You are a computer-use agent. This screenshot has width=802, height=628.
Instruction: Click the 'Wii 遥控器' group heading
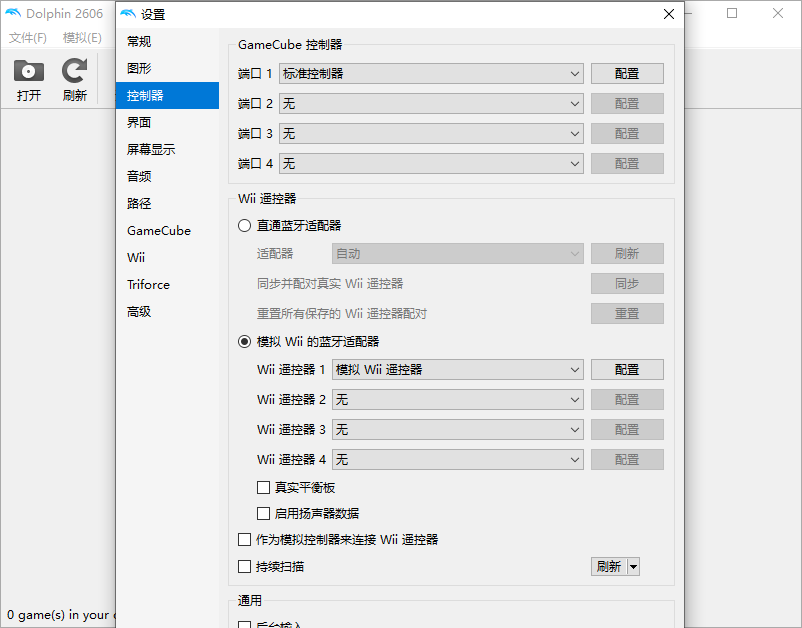pyautogui.click(x=267, y=198)
